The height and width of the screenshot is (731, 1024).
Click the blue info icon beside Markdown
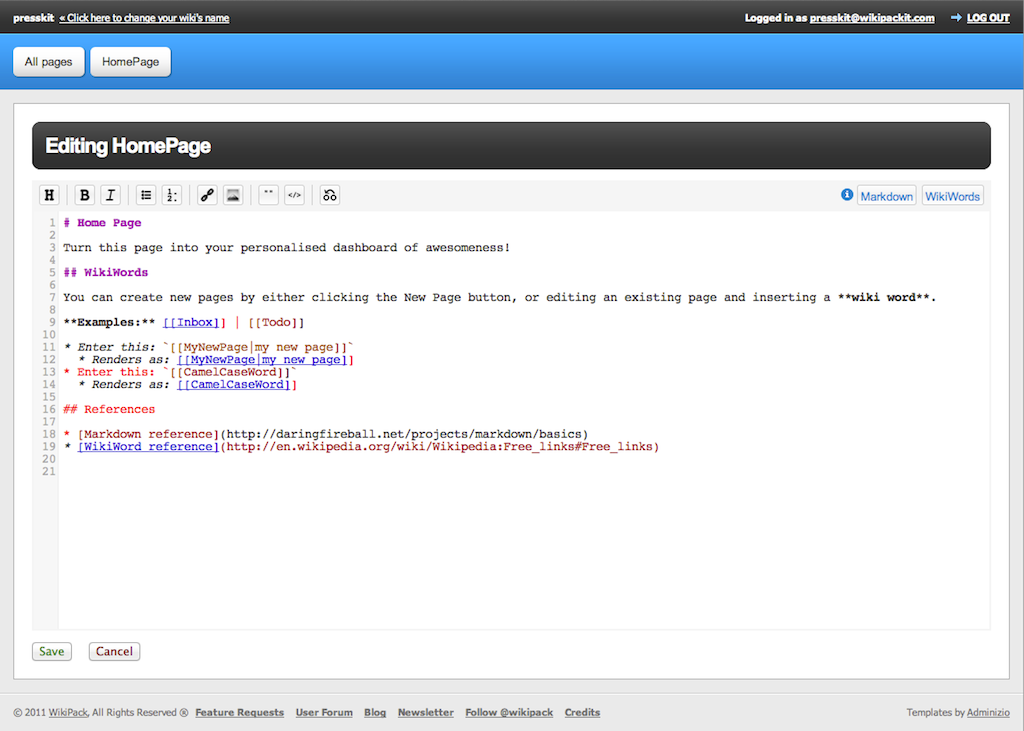point(847,195)
